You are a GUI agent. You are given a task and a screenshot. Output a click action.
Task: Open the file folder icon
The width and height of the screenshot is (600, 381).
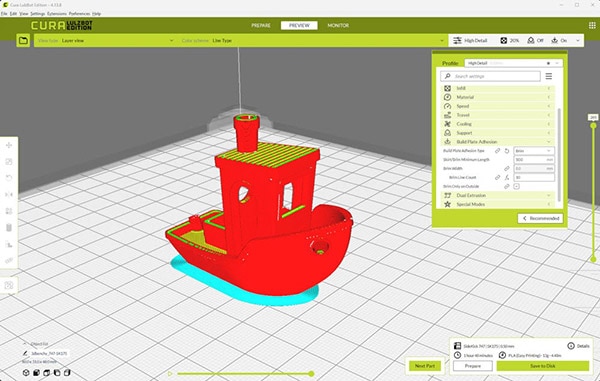point(23,40)
